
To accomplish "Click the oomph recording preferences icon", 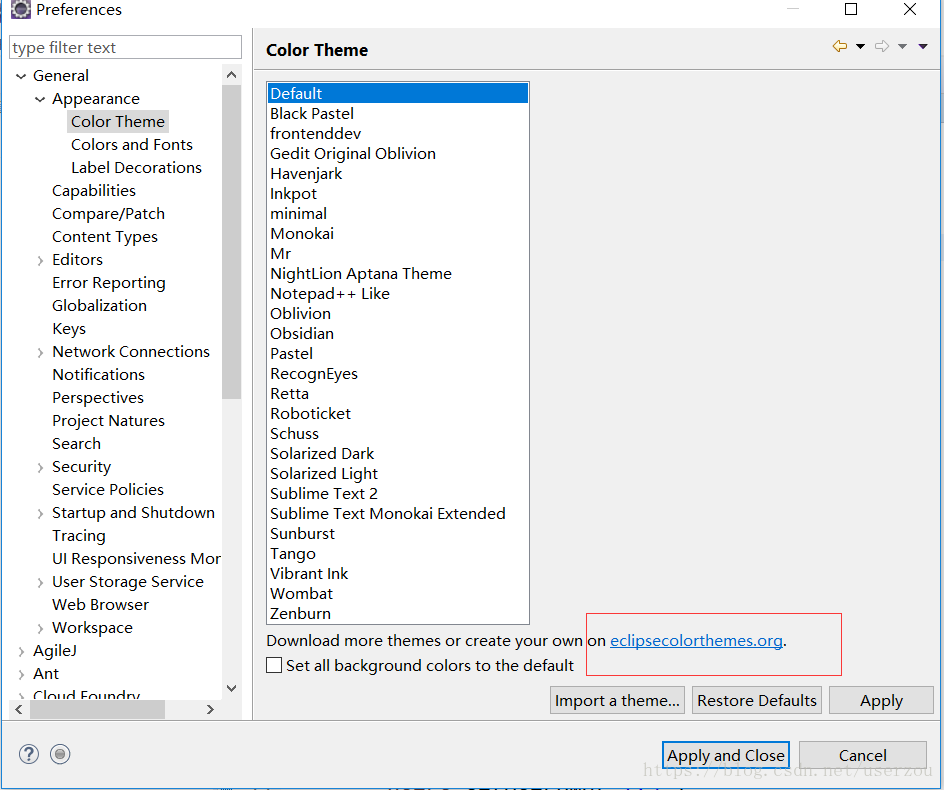I will (x=60, y=754).
